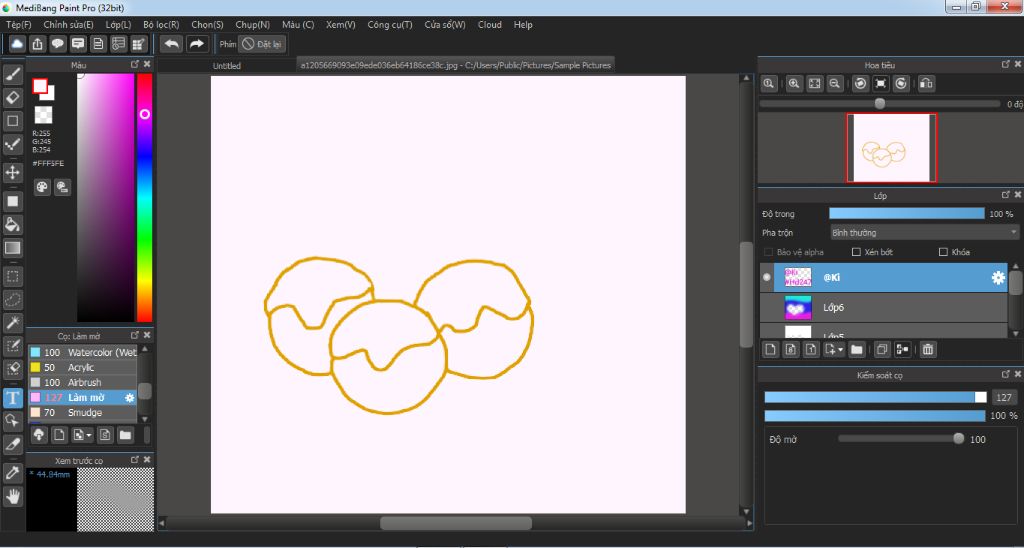
Task: Open the Chỉnh sửa(E) menu
Action: (69, 25)
